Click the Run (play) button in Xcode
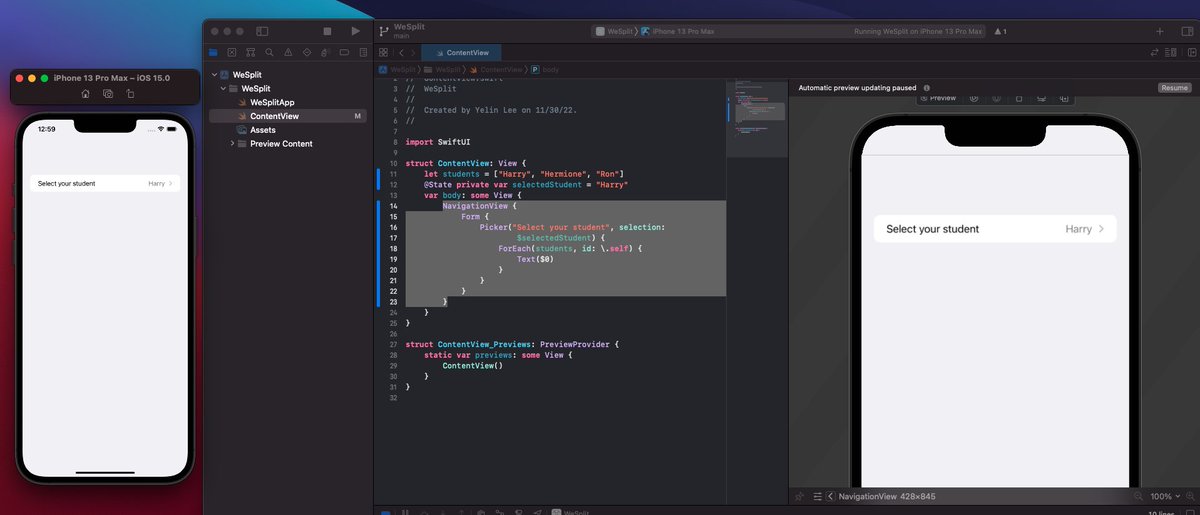 (355, 31)
